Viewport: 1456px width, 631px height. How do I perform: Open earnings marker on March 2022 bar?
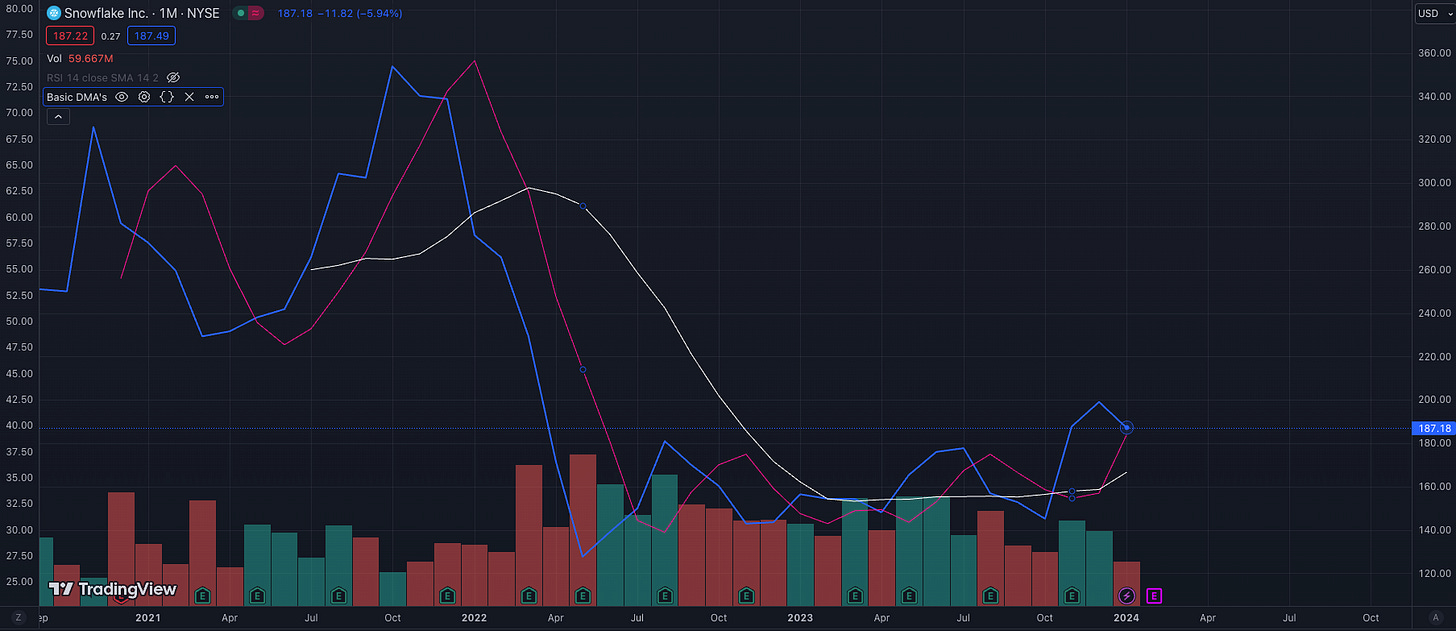tap(529, 596)
